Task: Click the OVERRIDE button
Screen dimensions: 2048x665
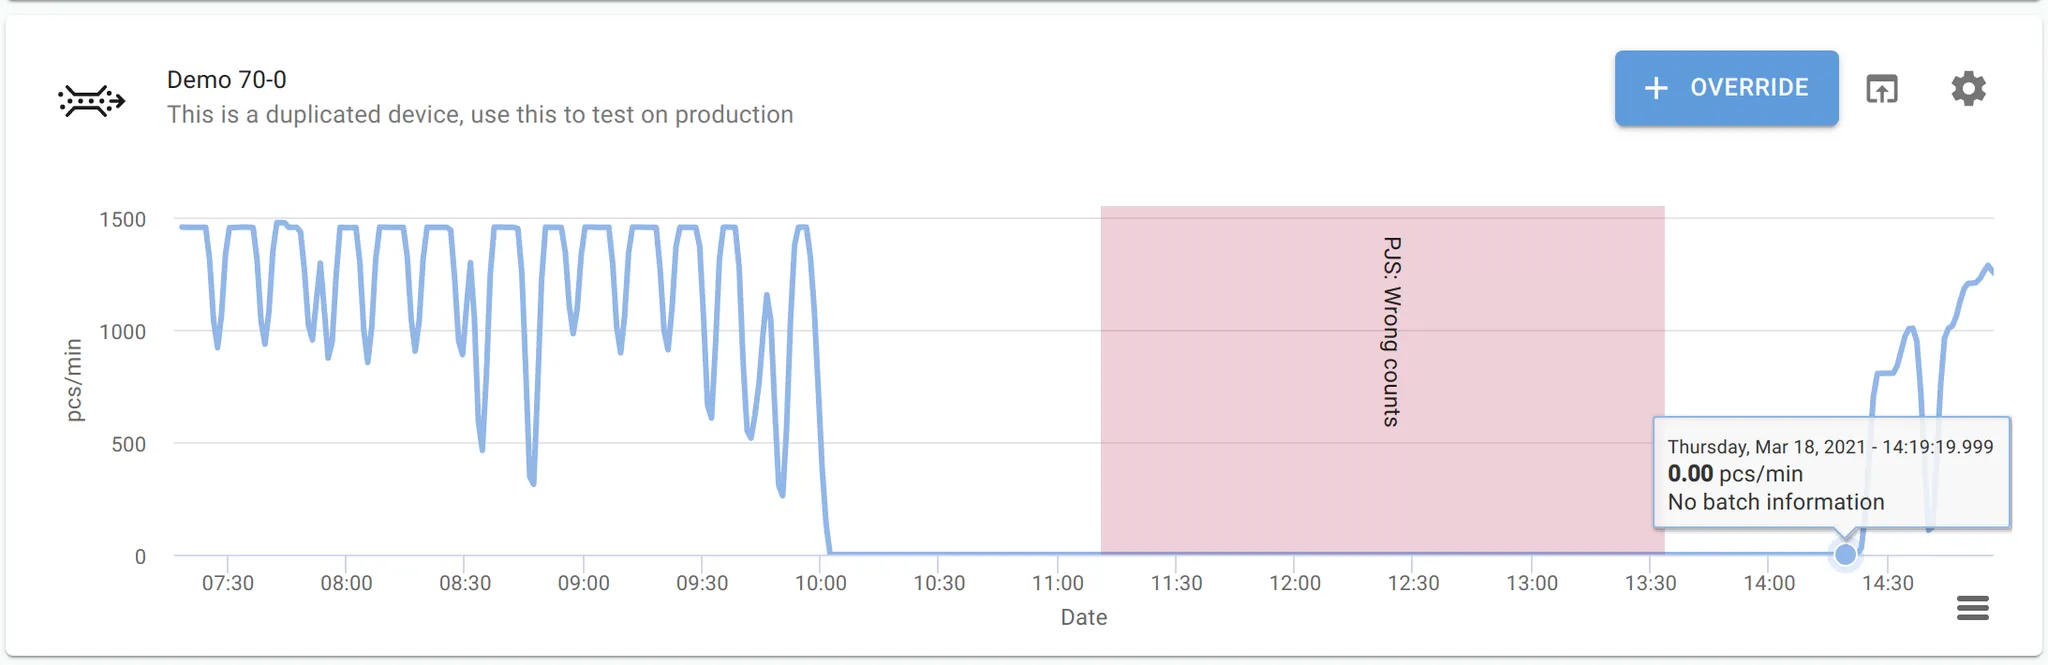Action: 1726,88
